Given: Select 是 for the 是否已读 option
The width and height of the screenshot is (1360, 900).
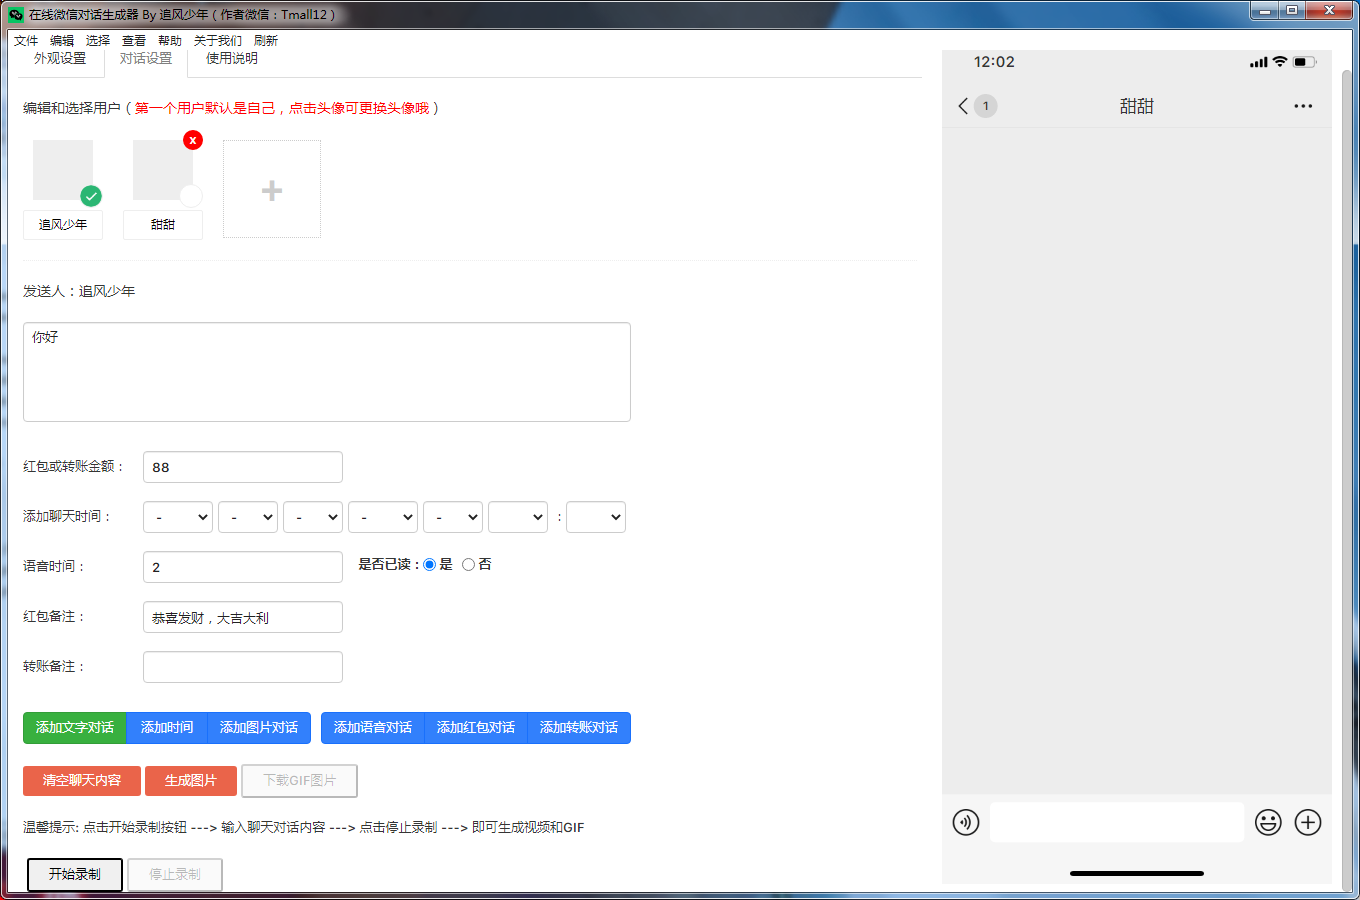Looking at the screenshot, I should pos(430,565).
